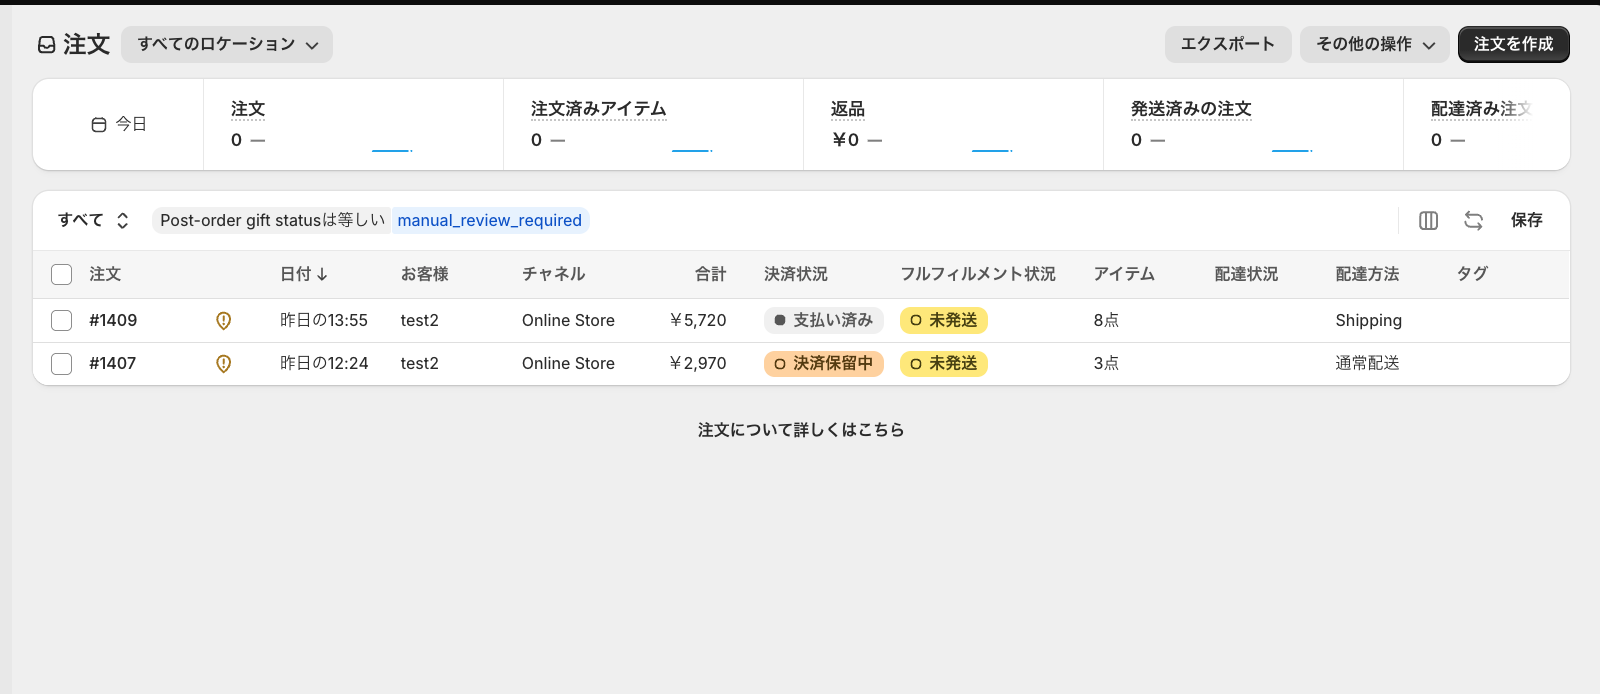Click the エクスポート button
Viewport: 1600px width, 694px height.
pyautogui.click(x=1228, y=44)
